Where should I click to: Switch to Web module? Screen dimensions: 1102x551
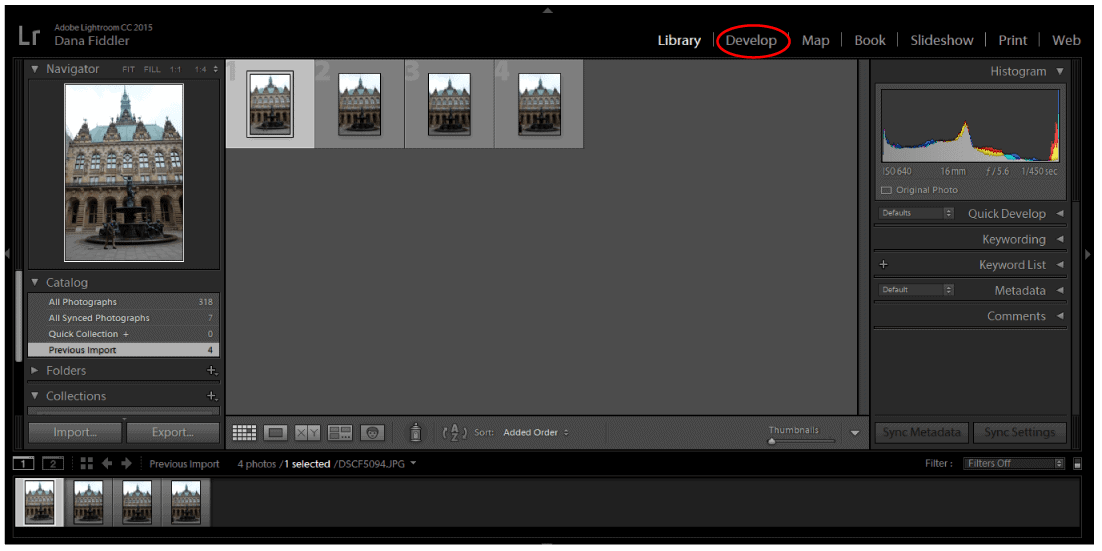(x=1066, y=41)
